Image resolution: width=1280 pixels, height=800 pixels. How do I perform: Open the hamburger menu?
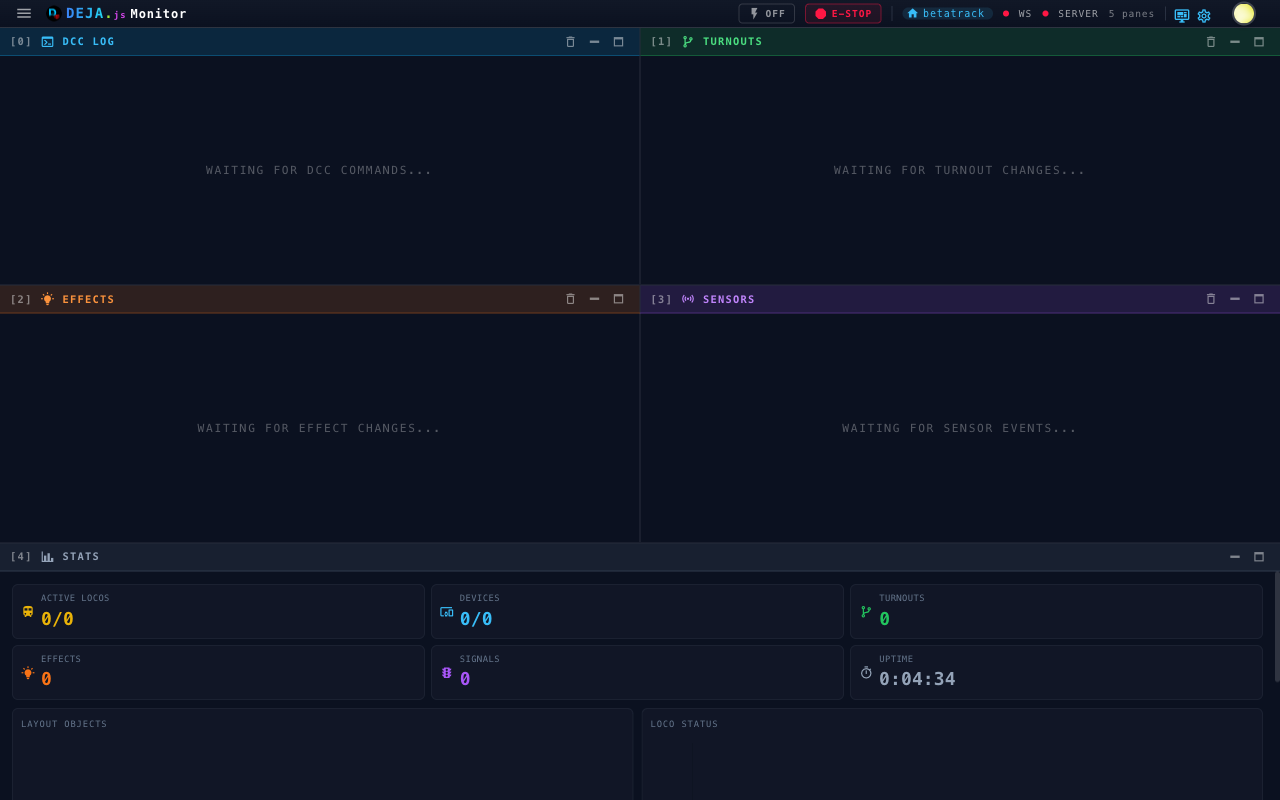pyautogui.click(x=23, y=13)
